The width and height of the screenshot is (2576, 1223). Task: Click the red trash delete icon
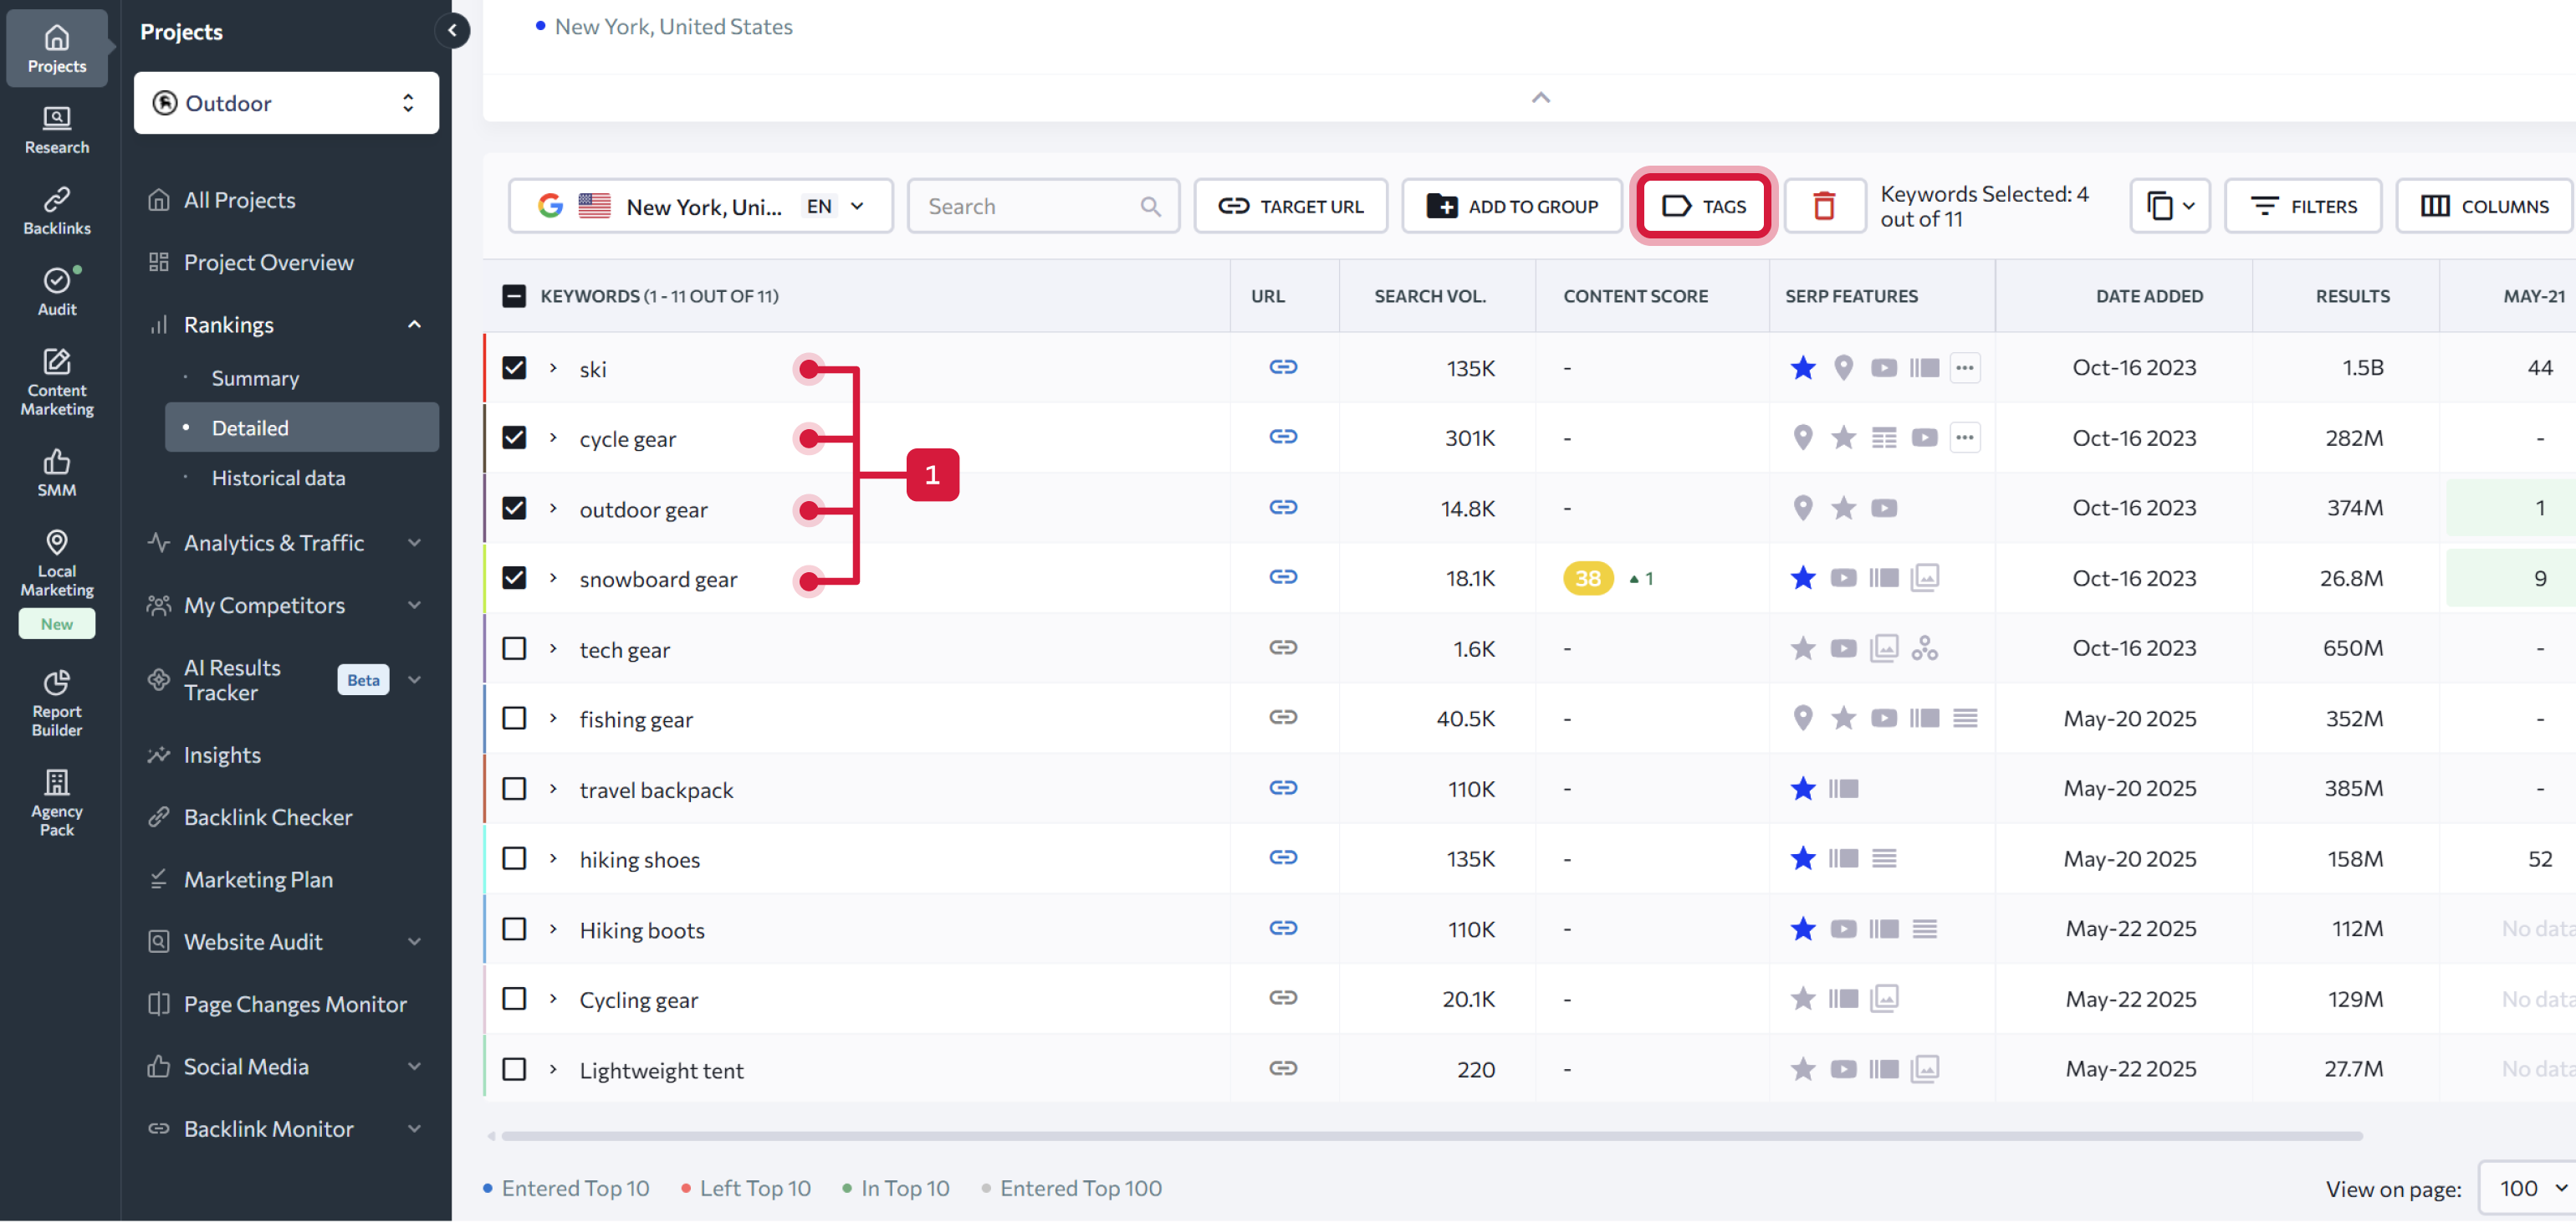[1824, 206]
